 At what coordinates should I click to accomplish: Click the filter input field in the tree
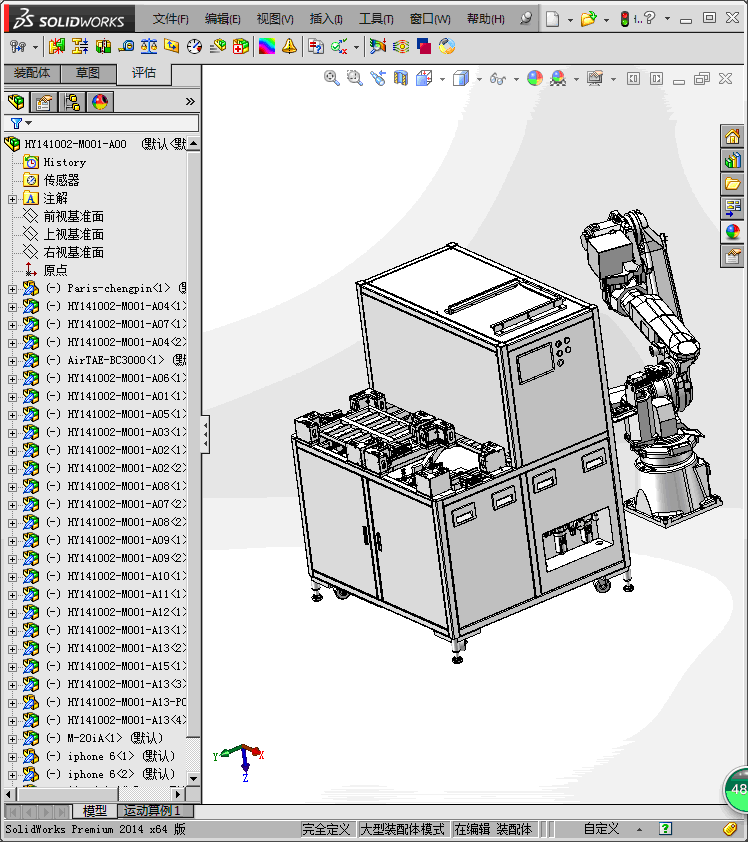pyautogui.click(x=110, y=123)
